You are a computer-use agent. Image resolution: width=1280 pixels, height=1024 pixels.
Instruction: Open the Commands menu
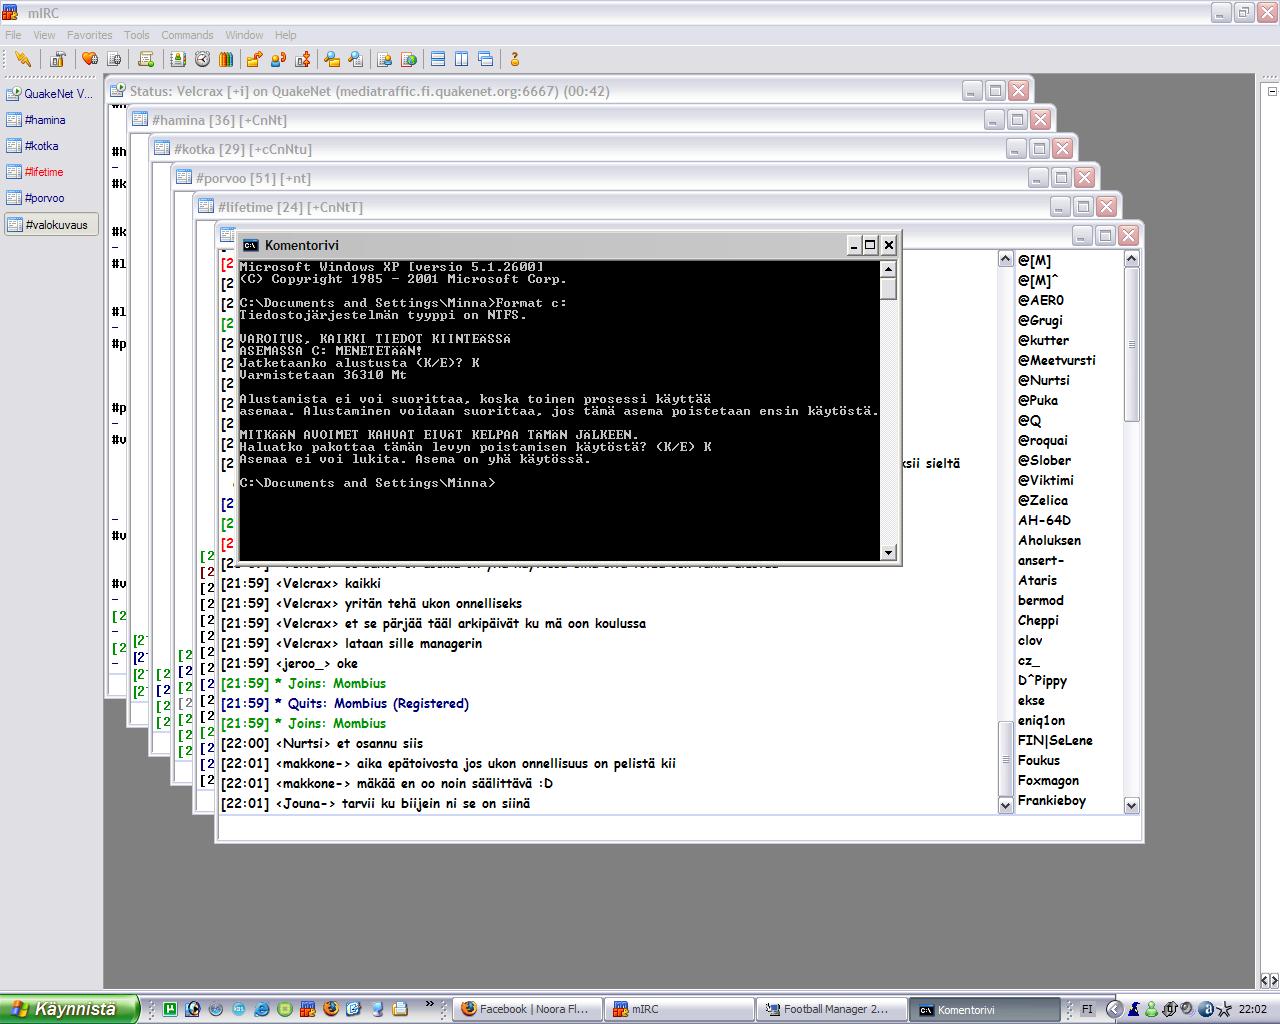pyautogui.click(x=187, y=35)
